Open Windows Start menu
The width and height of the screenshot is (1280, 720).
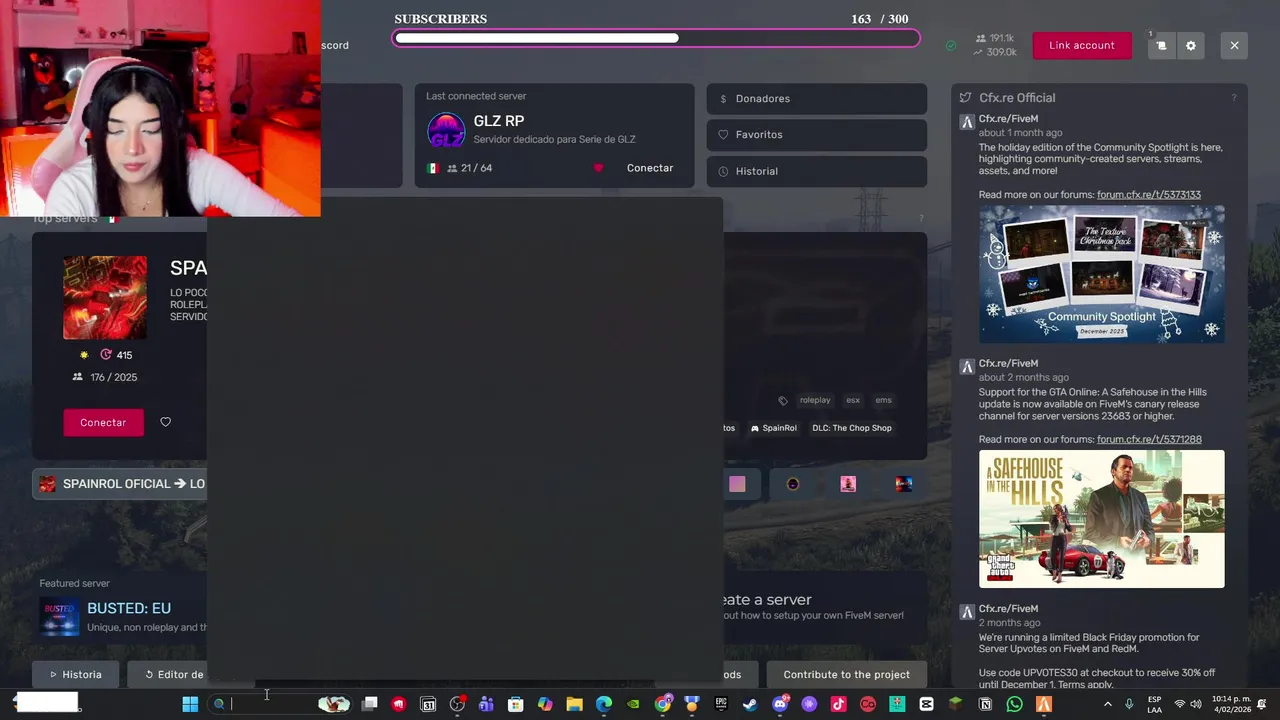click(x=190, y=704)
